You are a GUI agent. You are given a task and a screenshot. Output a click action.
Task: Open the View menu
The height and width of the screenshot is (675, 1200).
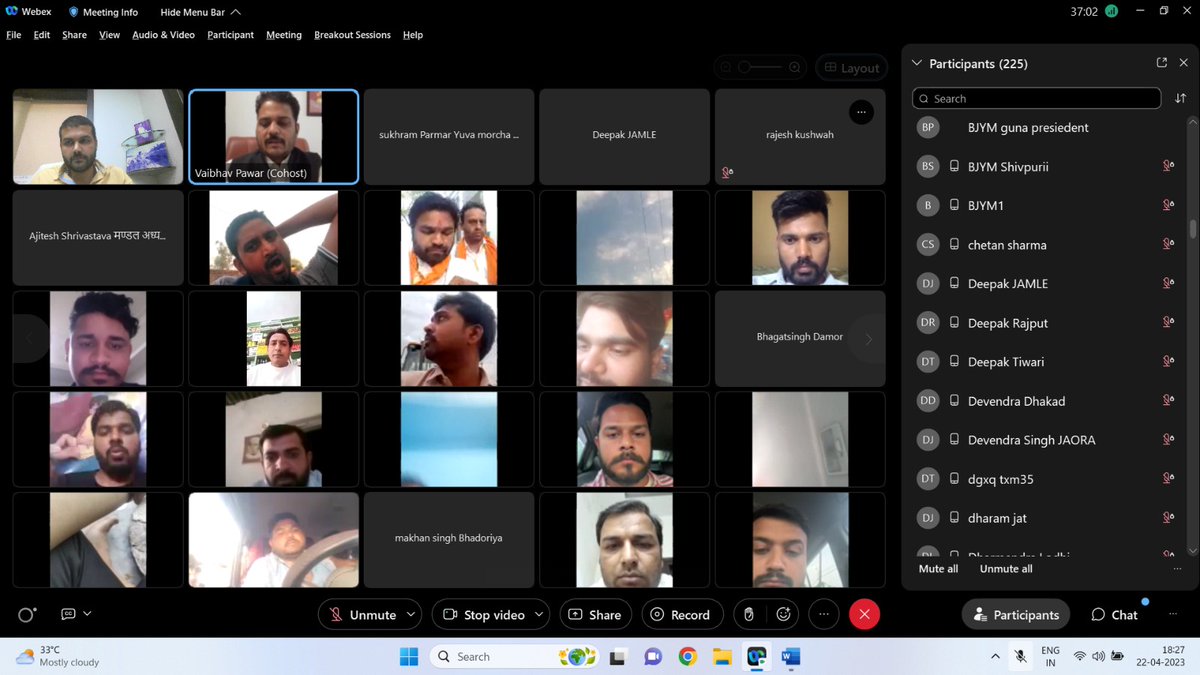tap(109, 35)
